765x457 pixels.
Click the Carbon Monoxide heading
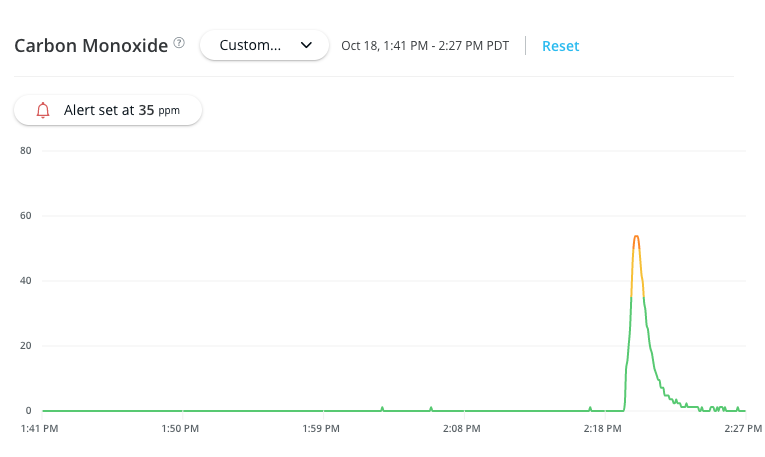click(x=91, y=45)
